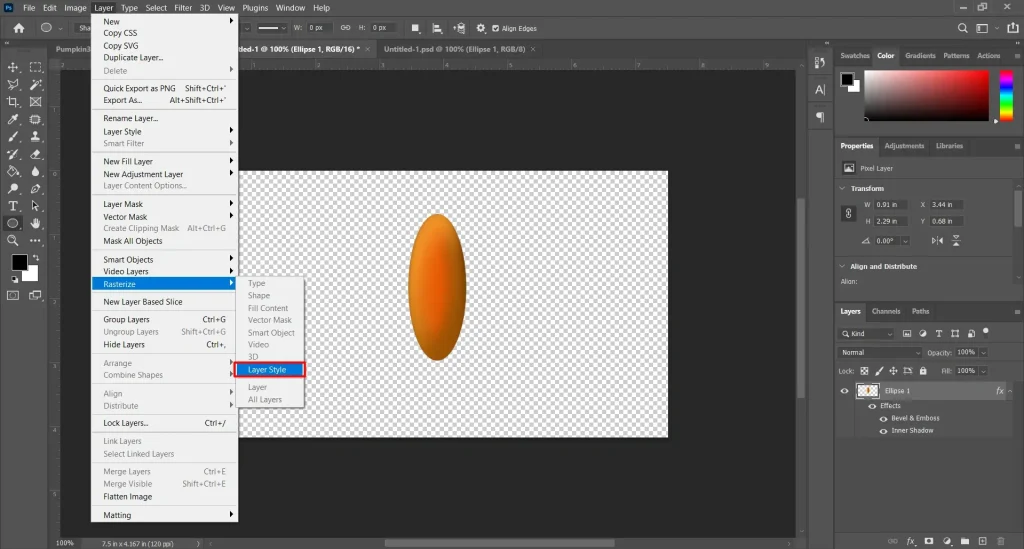Viewport: 1024px width, 549px height.
Task: Select the Brush tool
Action: point(12,136)
